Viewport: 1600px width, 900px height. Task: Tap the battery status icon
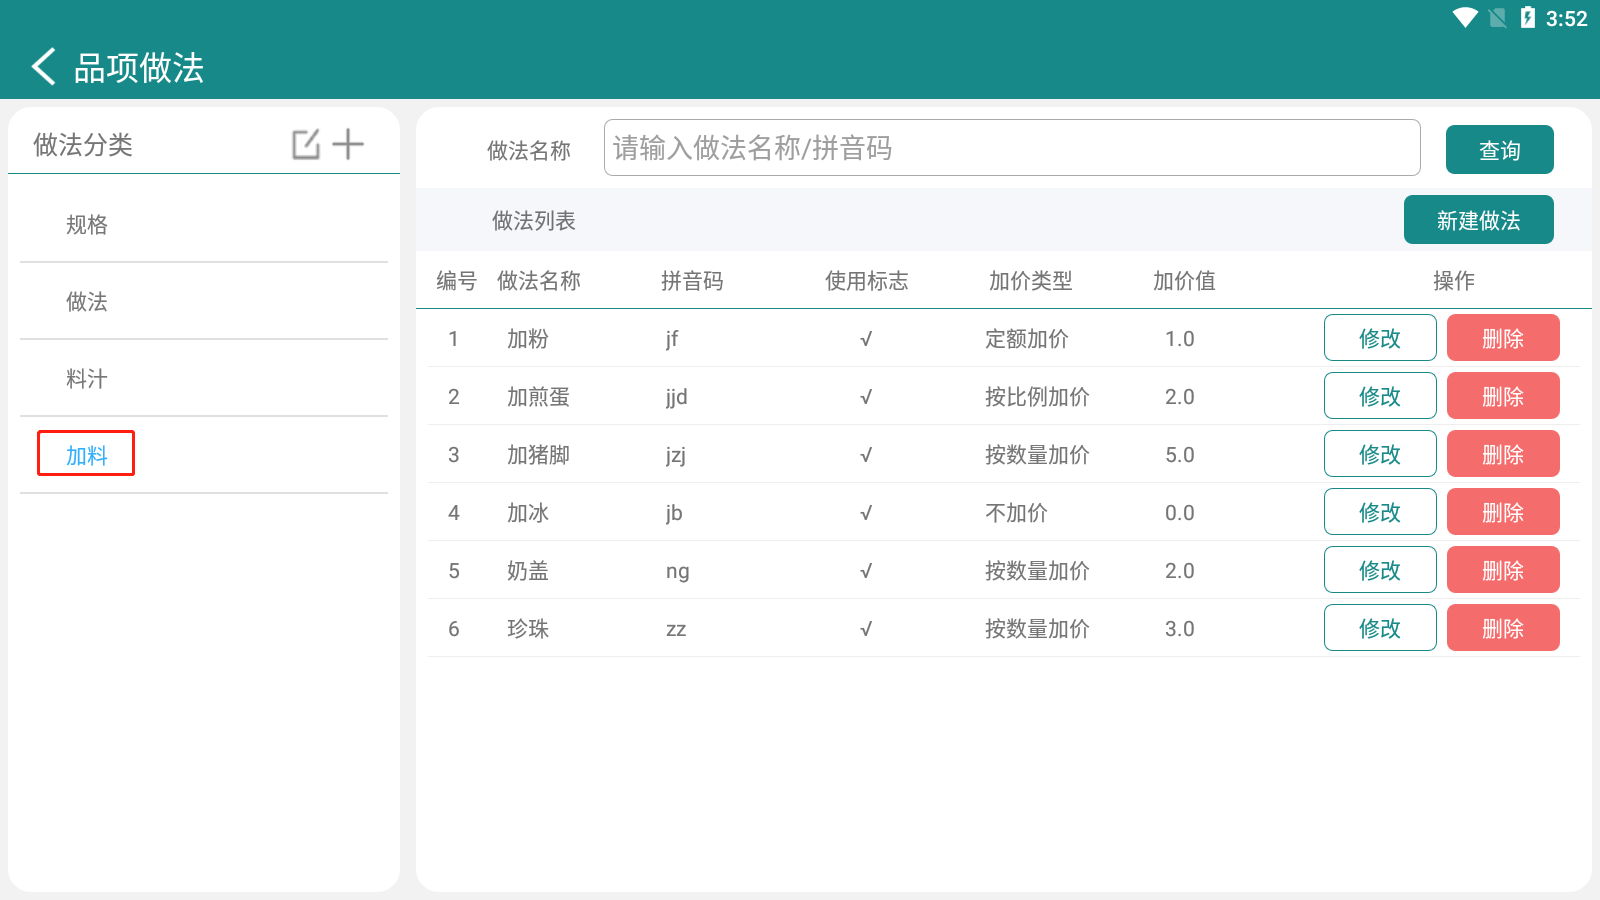pyautogui.click(x=1527, y=18)
